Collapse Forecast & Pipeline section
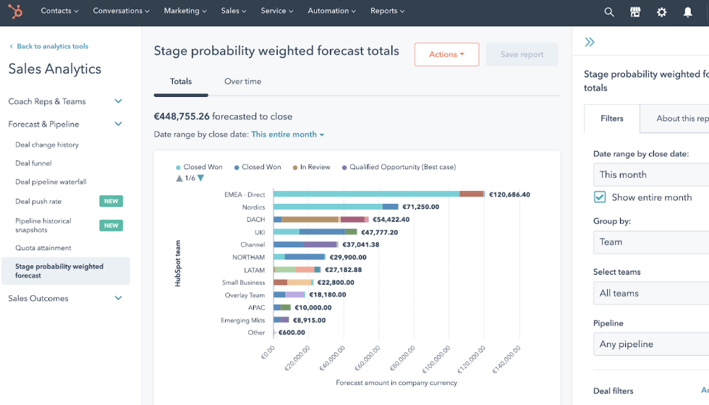The height and width of the screenshot is (405, 709). tap(66, 124)
